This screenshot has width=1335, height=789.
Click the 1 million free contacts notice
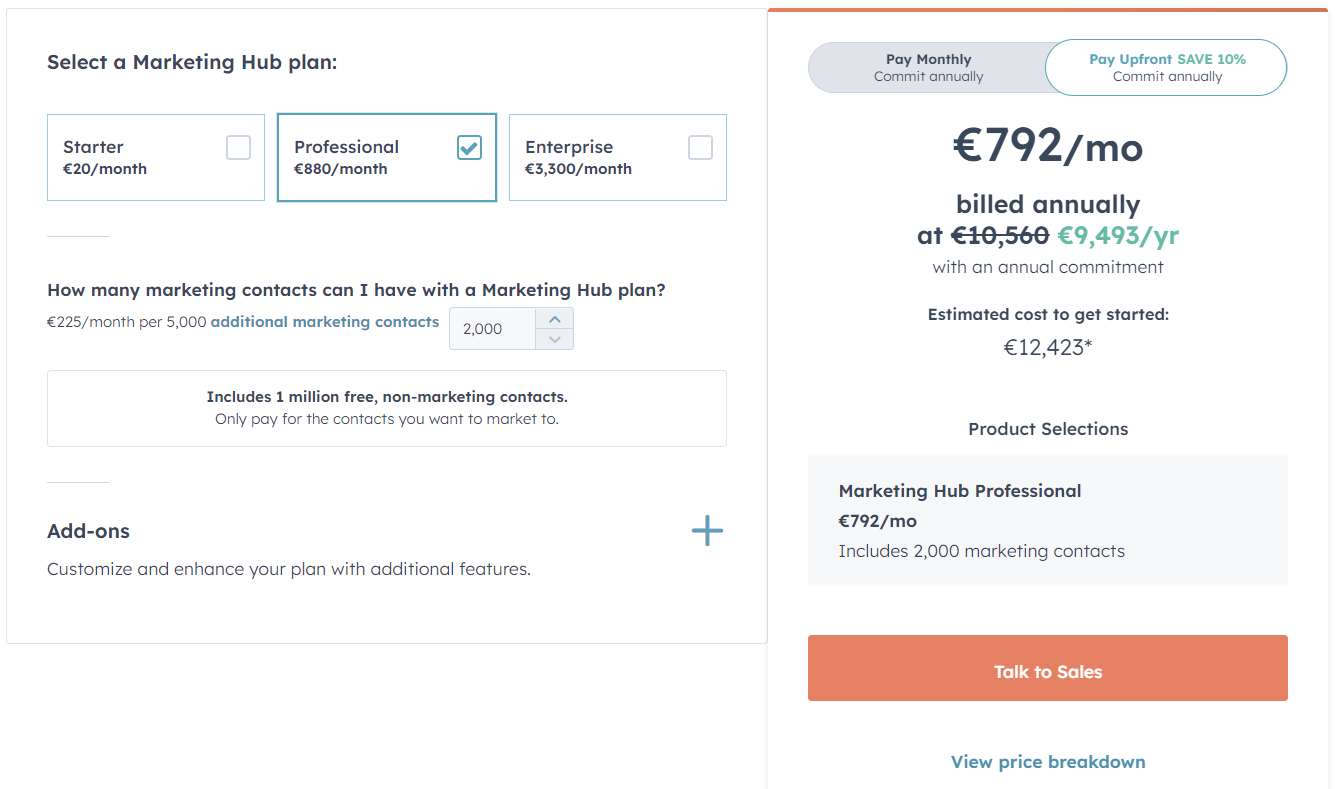click(x=387, y=407)
